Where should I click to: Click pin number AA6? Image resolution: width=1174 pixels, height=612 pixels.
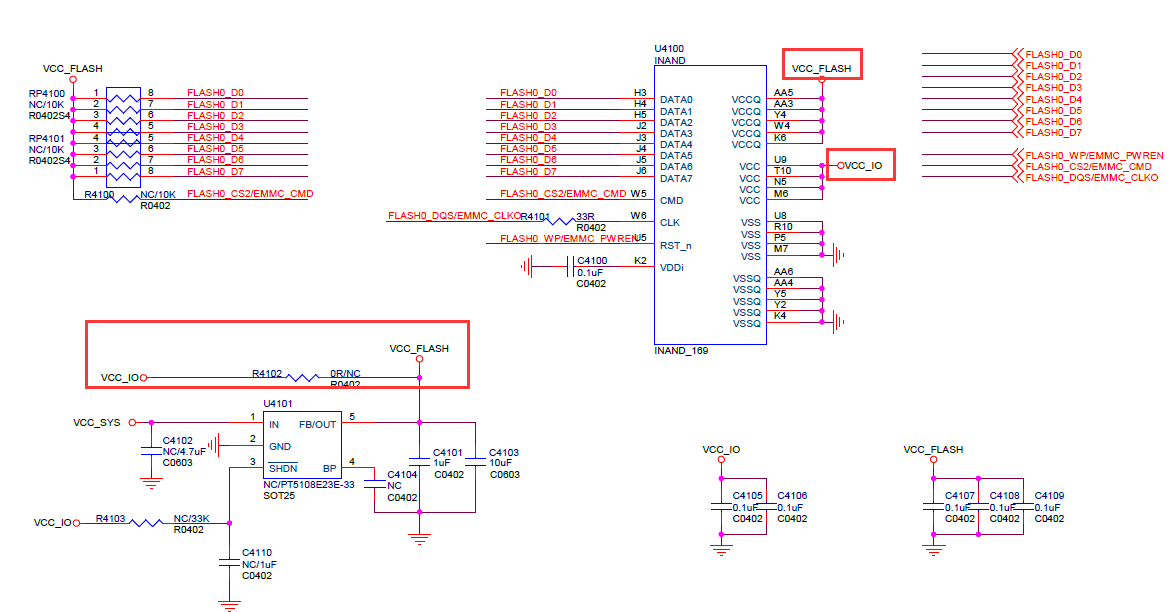click(783, 271)
